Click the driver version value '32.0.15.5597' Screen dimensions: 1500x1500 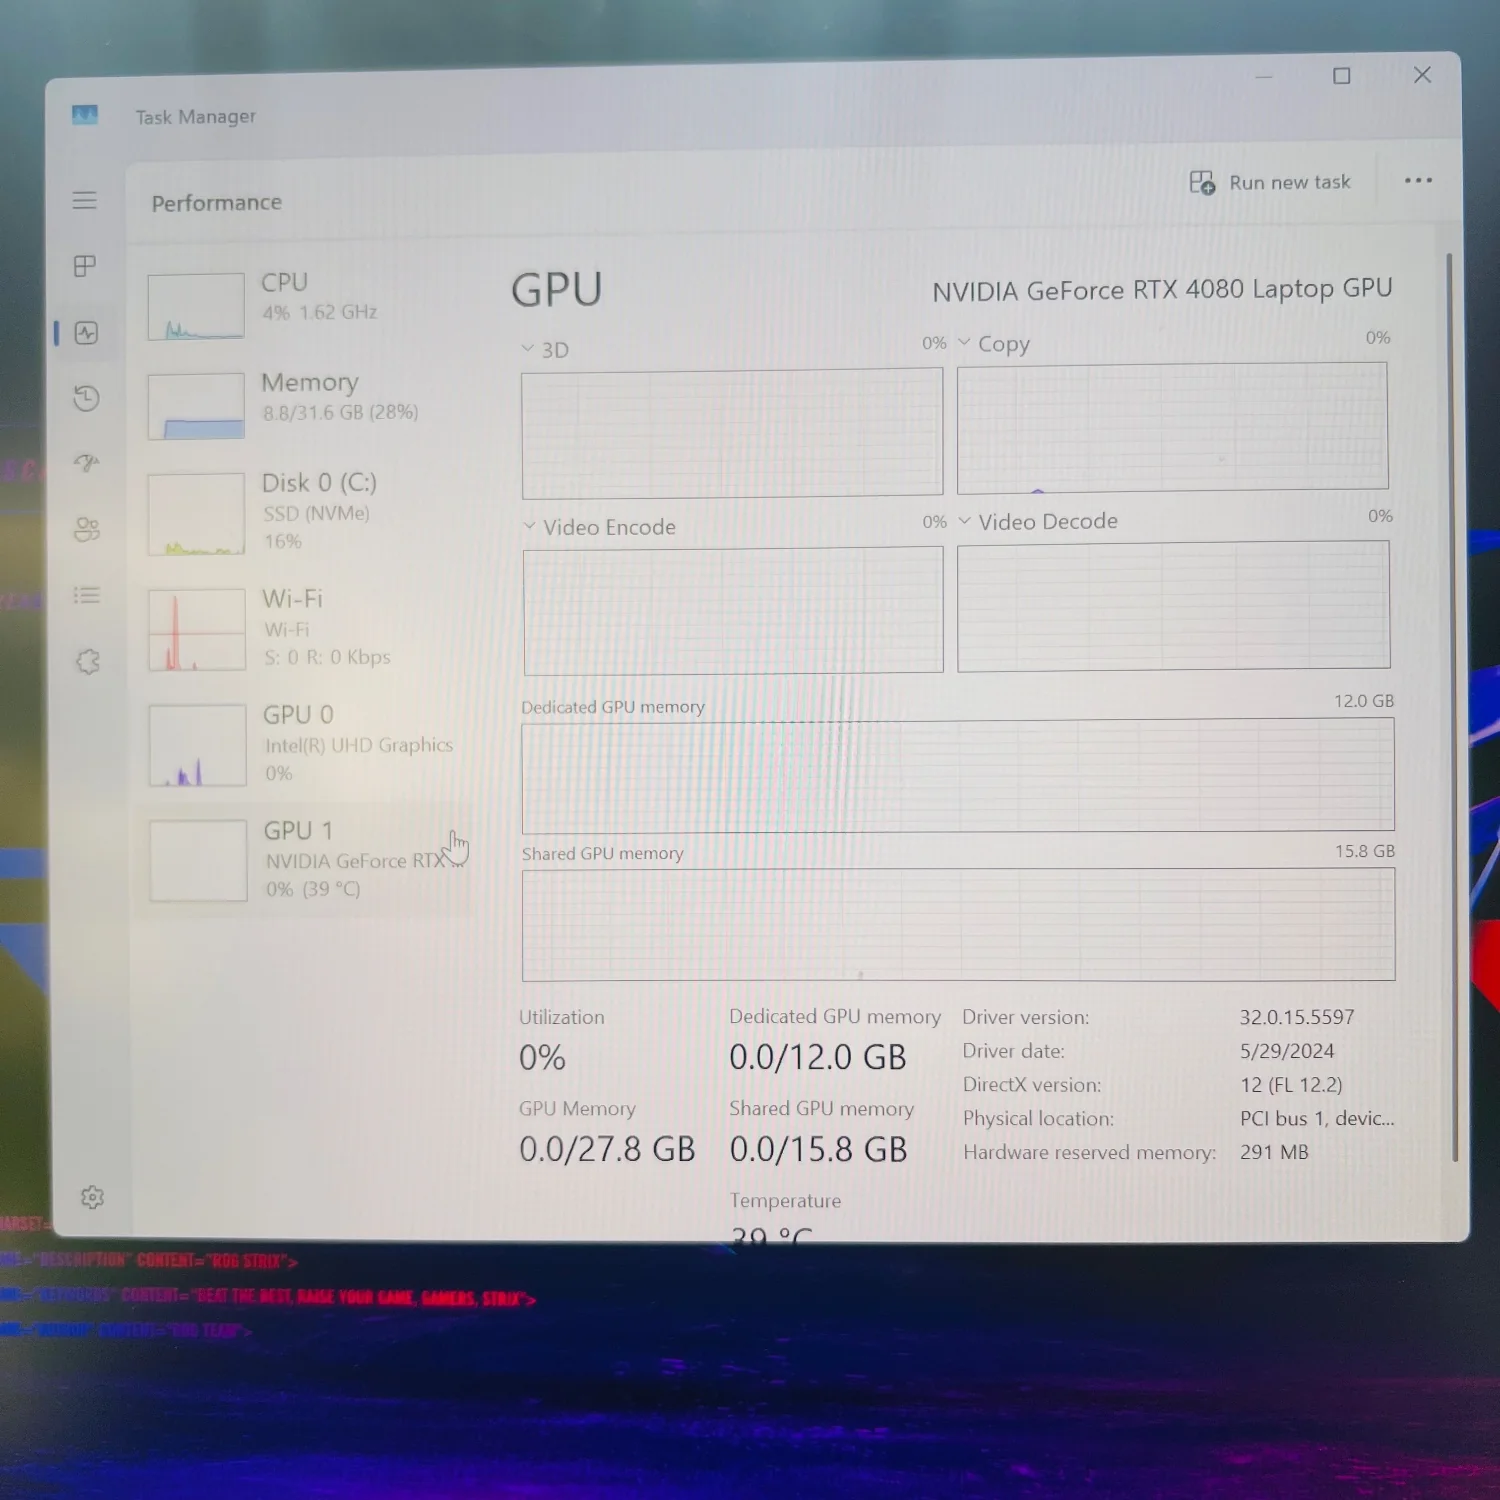pyautogui.click(x=1297, y=1017)
